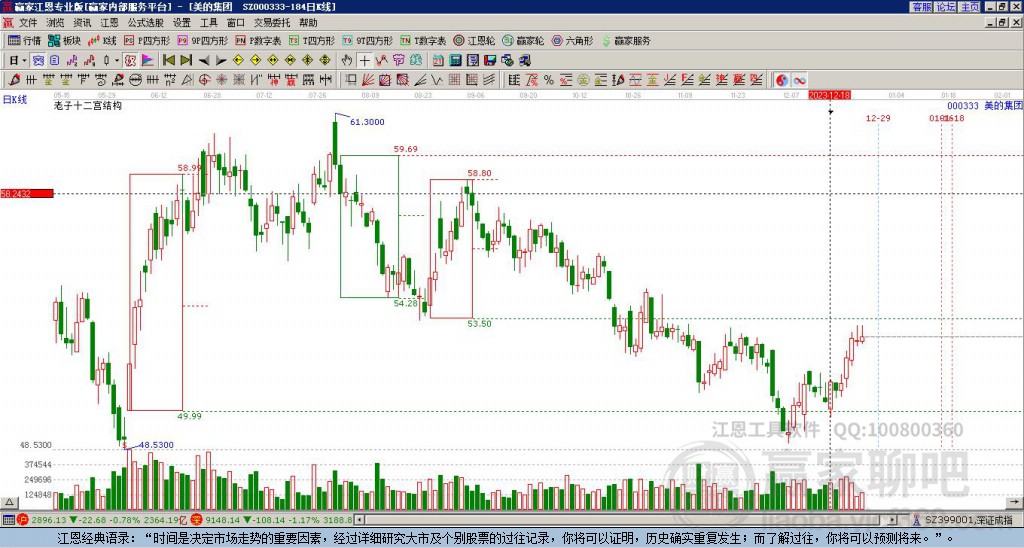
Task: Open the 江恩 menu
Action: pyautogui.click(x=110, y=23)
